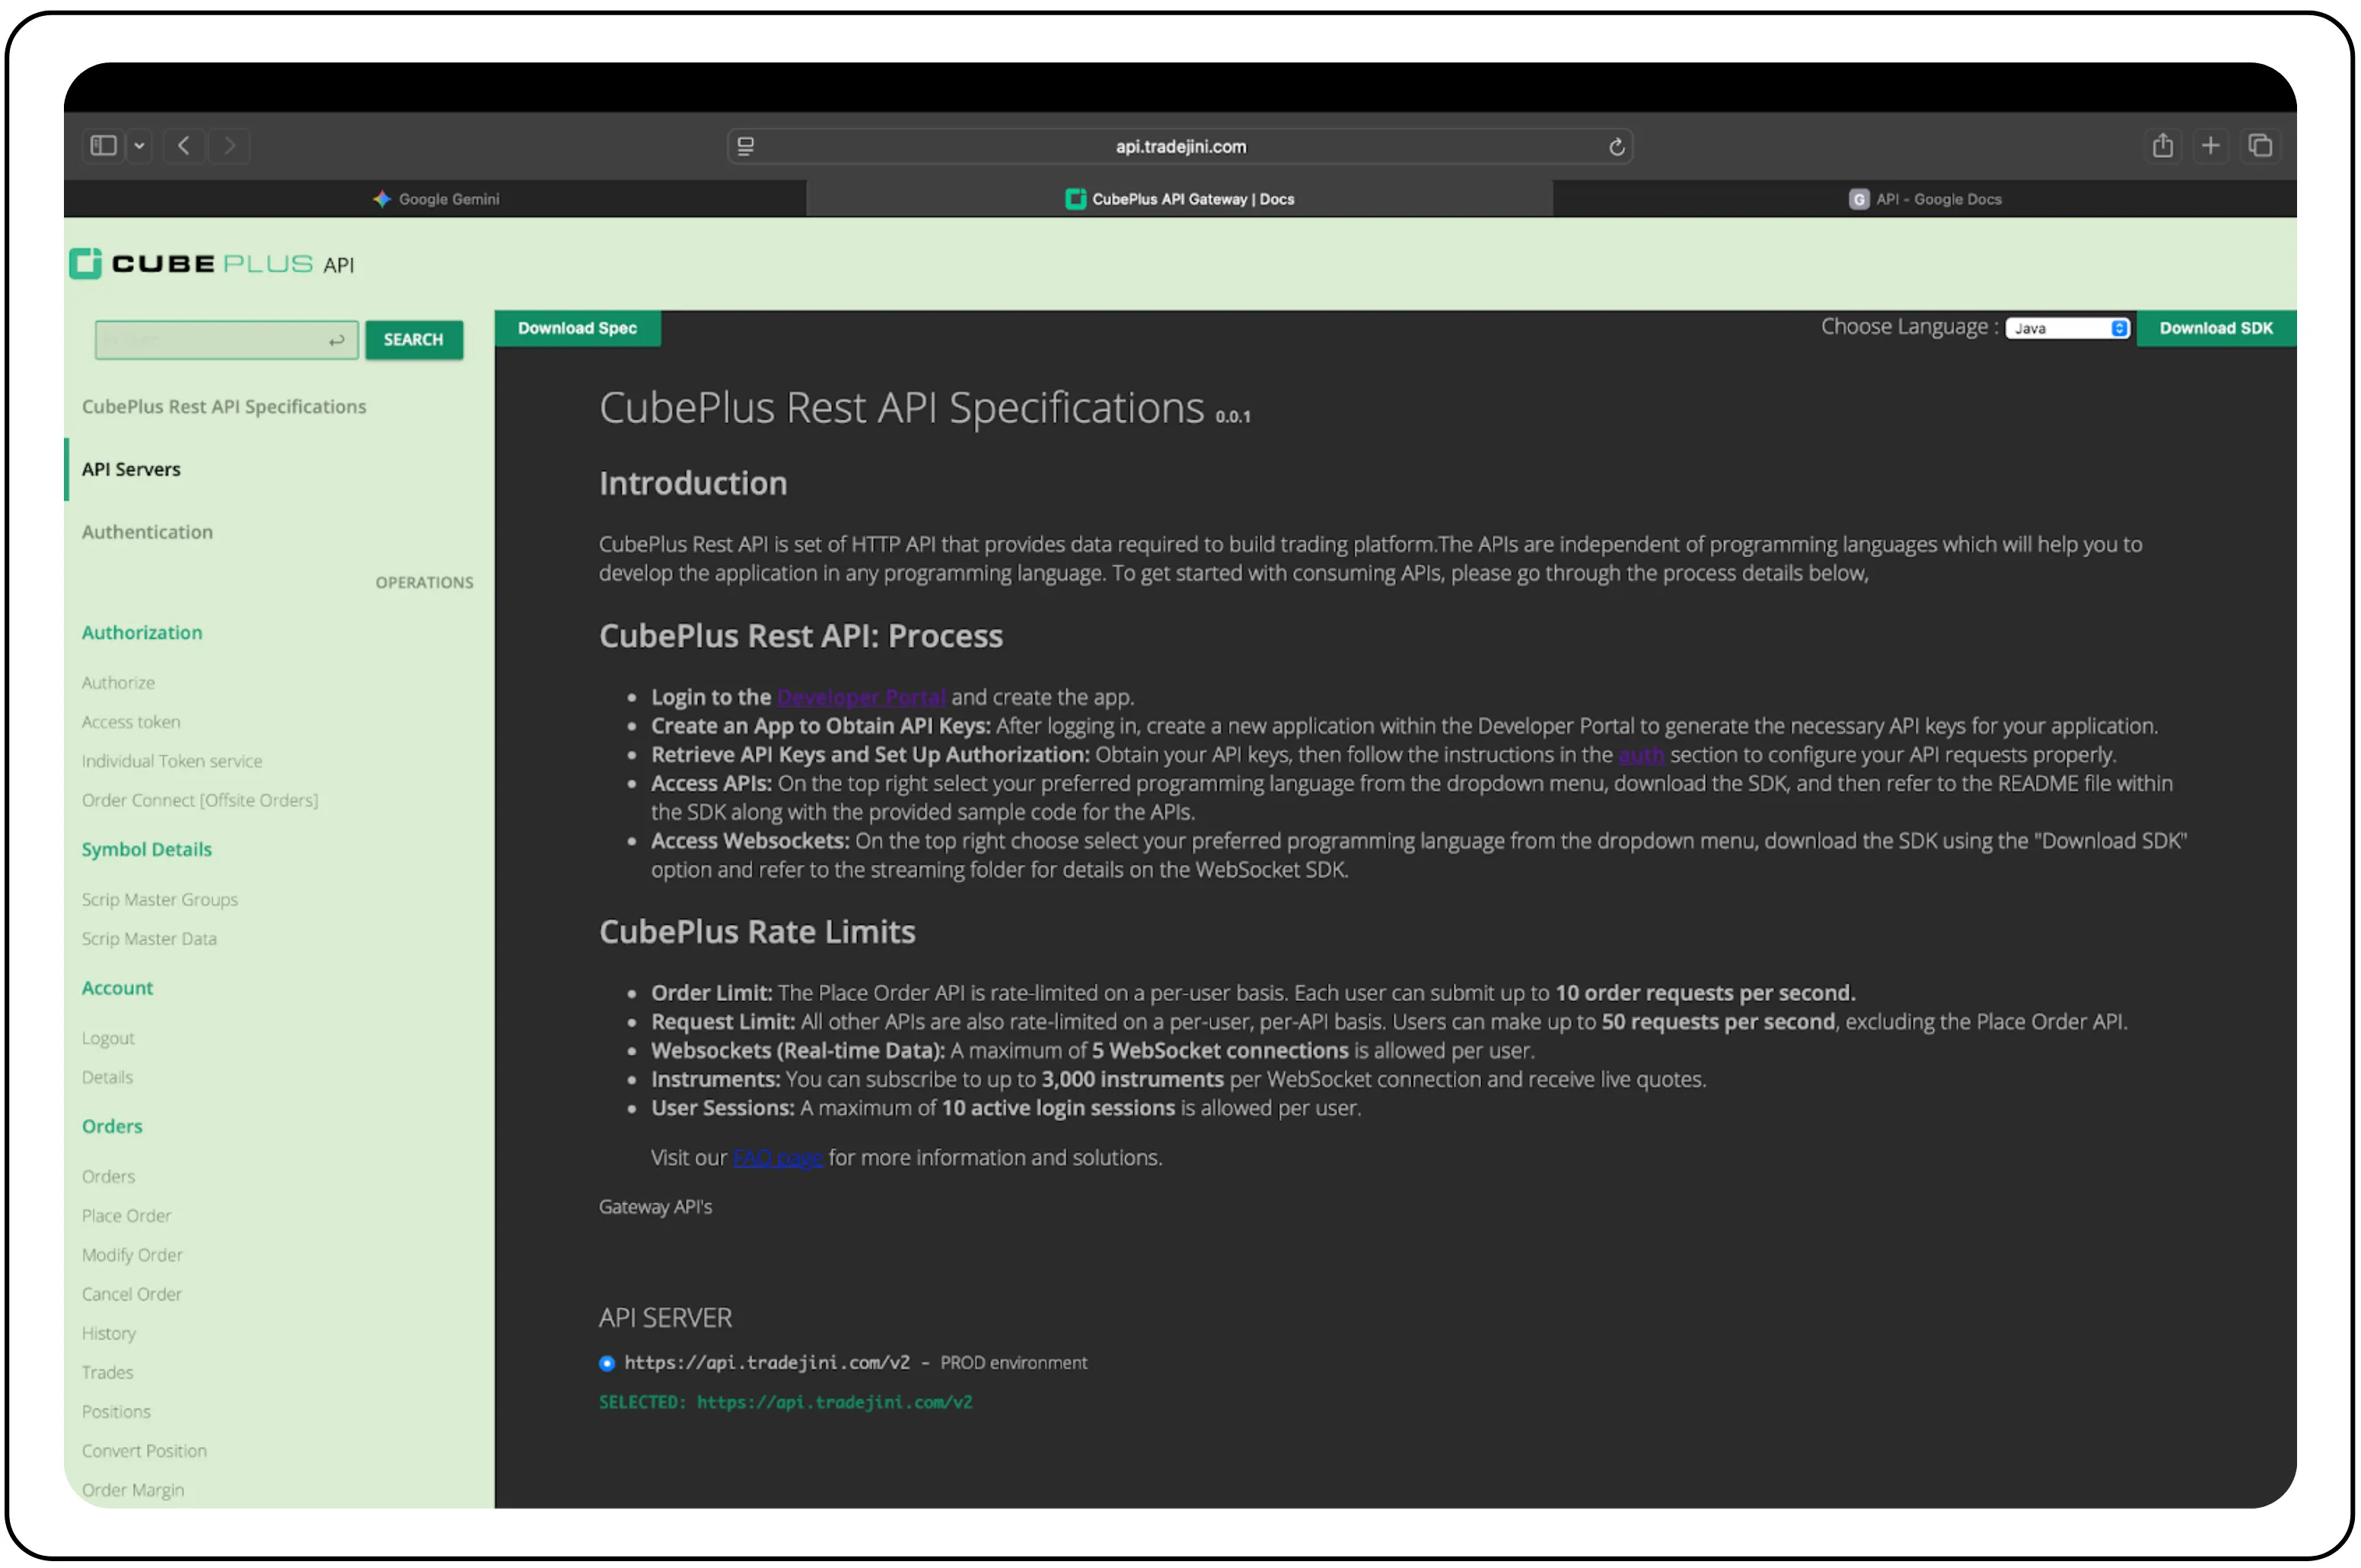The height and width of the screenshot is (1568, 2361).
Task: Reload the current page
Action: pos(1617,146)
